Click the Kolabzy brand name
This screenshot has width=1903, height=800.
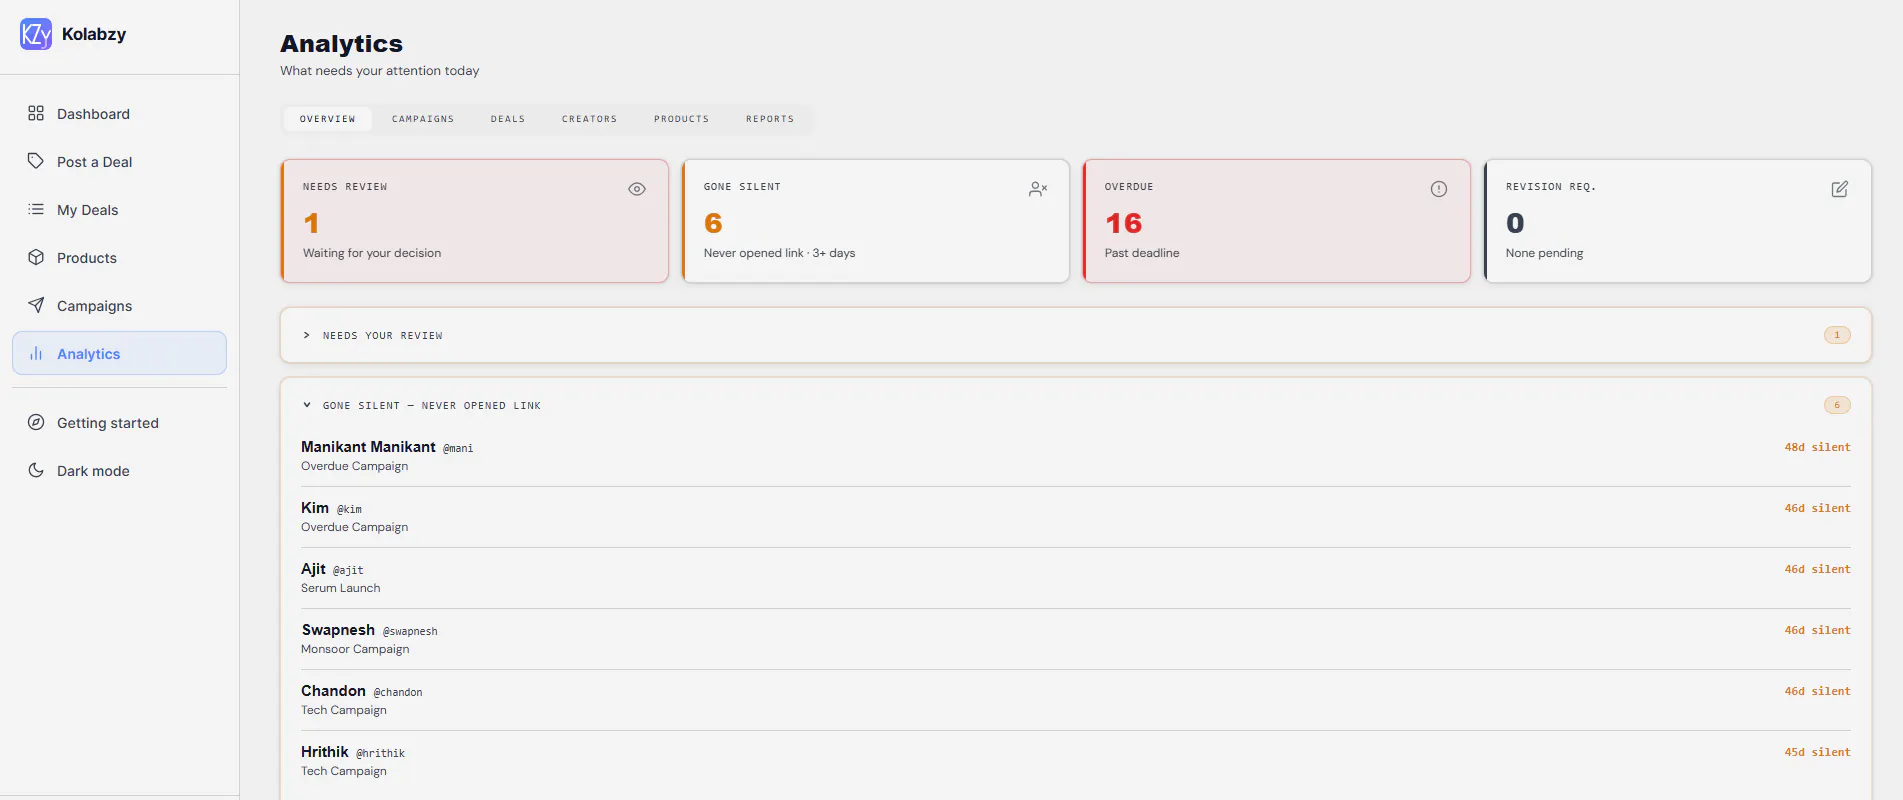[x=94, y=34]
